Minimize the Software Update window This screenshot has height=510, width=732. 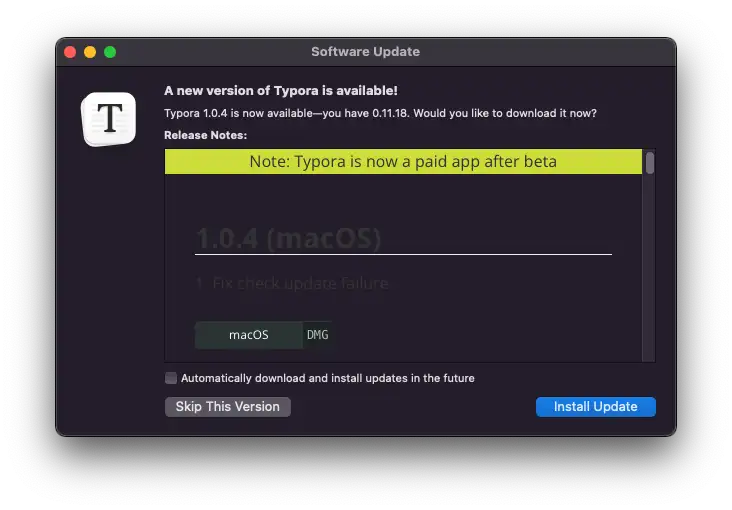[x=90, y=52]
